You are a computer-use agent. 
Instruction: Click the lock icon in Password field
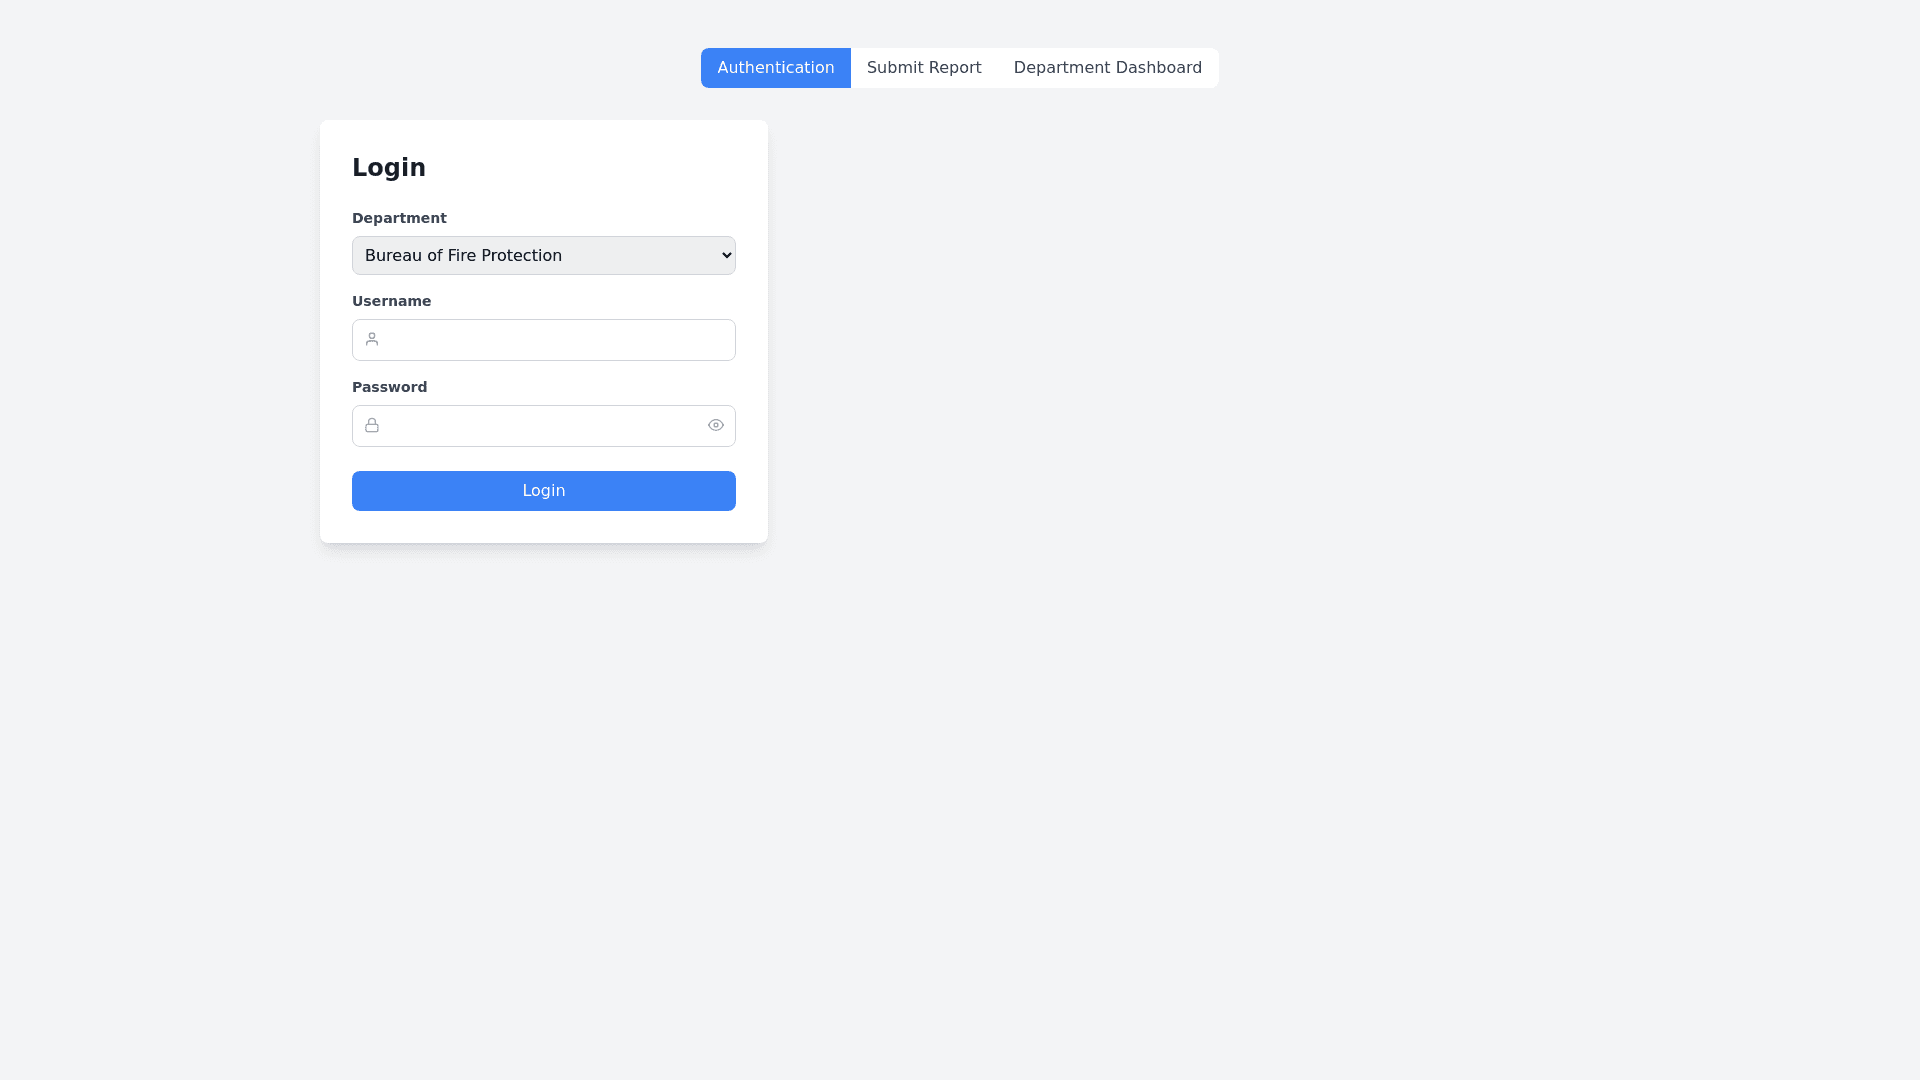[x=372, y=425]
